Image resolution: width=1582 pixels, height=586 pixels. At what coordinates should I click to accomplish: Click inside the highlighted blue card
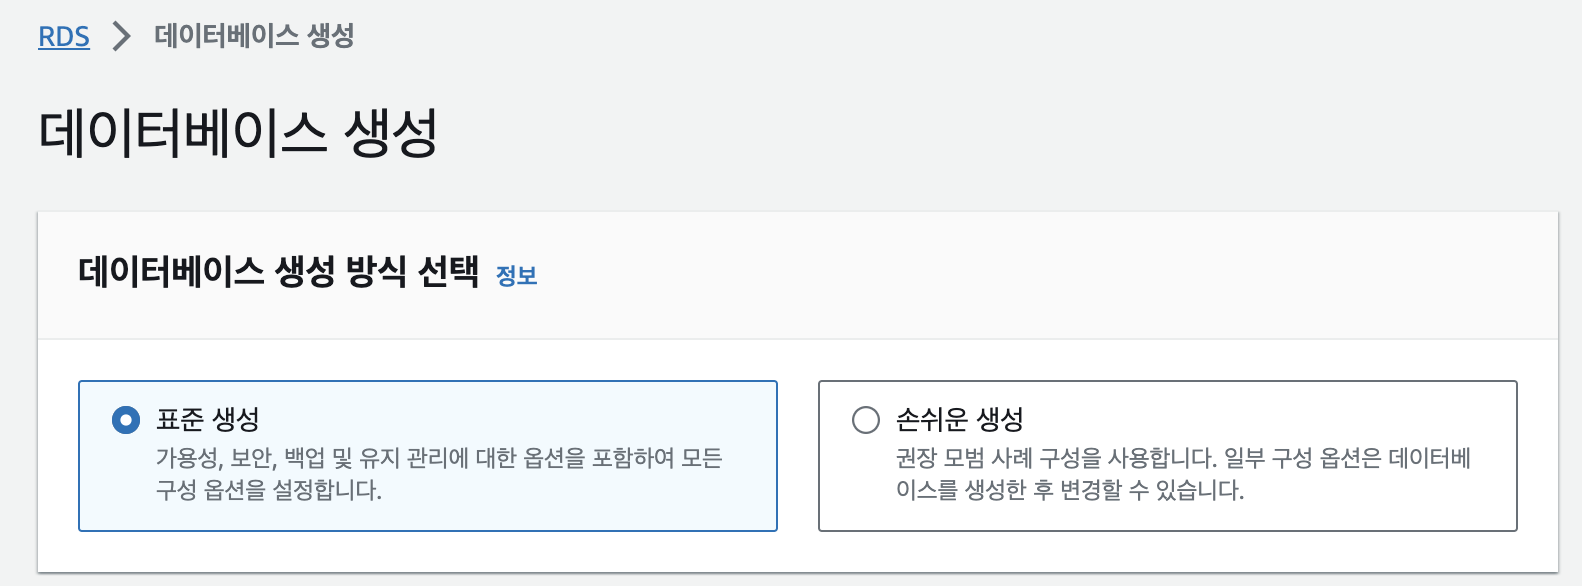pyautogui.click(x=428, y=453)
